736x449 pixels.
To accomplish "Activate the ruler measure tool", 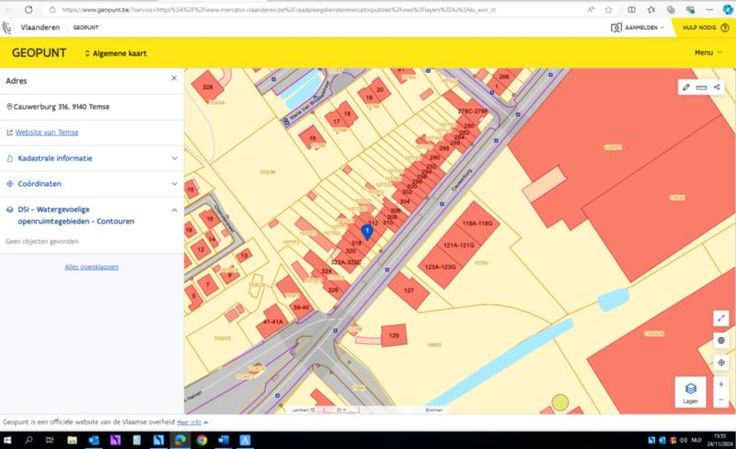I will click(701, 87).
